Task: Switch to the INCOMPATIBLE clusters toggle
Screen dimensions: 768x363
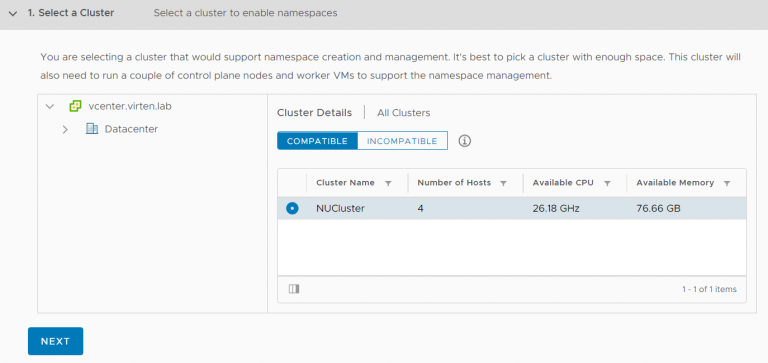Action: coord(402,141)
